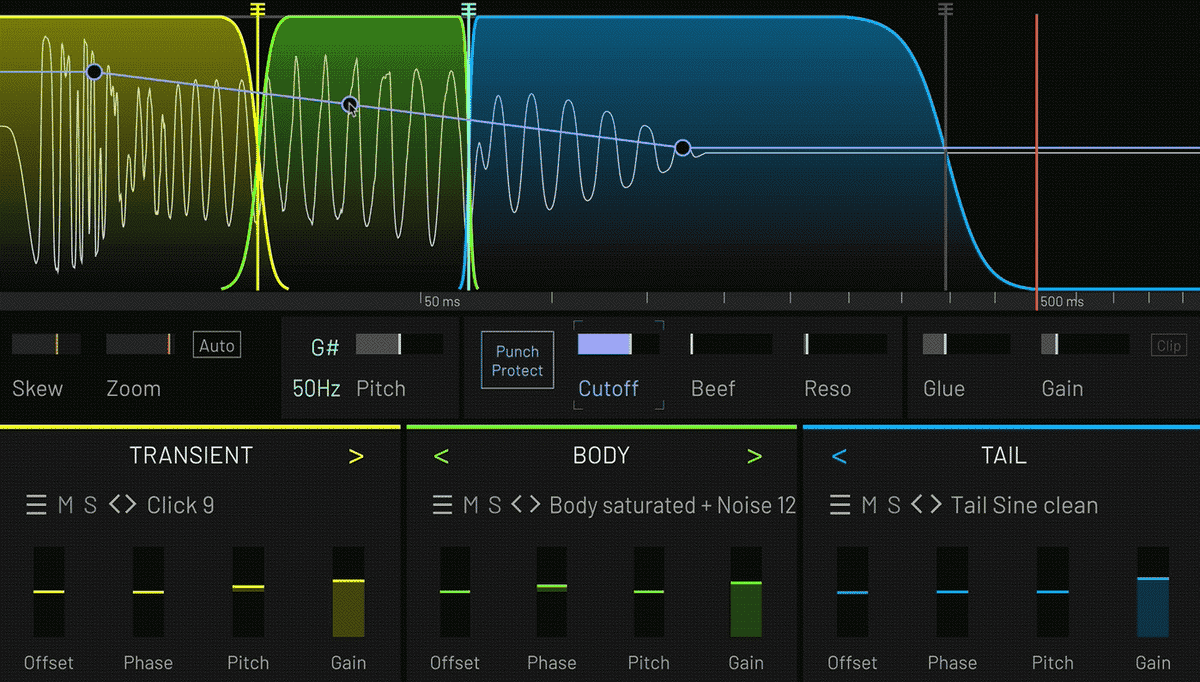Solo the Transient layer with the S icon

pyautogui.click(x=91, y=505)
